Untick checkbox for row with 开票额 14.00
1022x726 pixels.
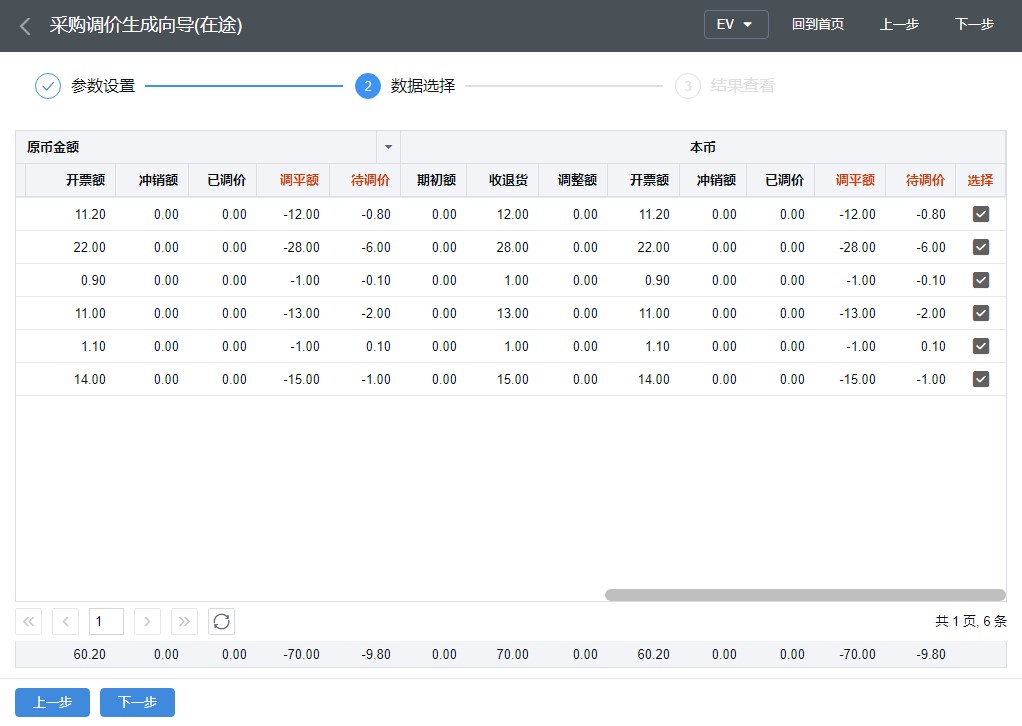(x=980, y=379)
